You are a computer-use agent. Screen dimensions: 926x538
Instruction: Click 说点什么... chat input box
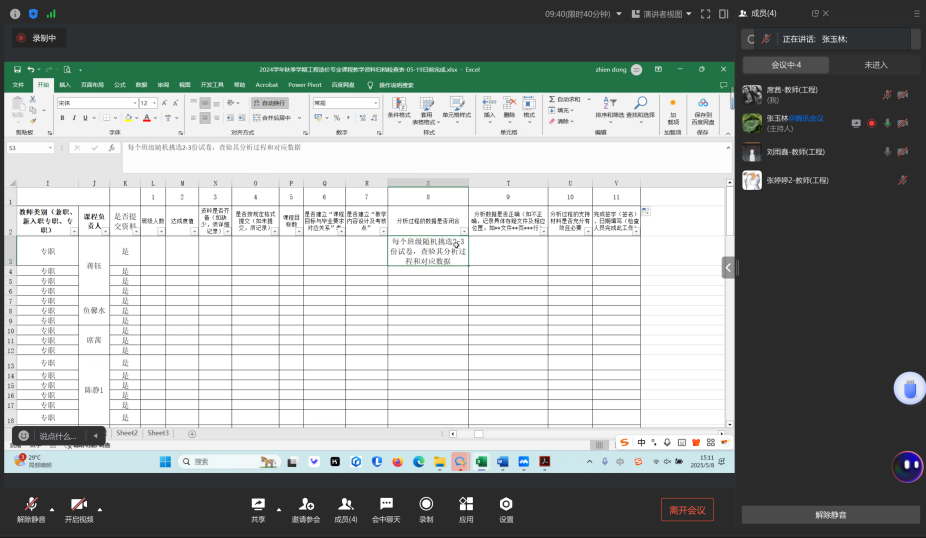click(58, 436)
